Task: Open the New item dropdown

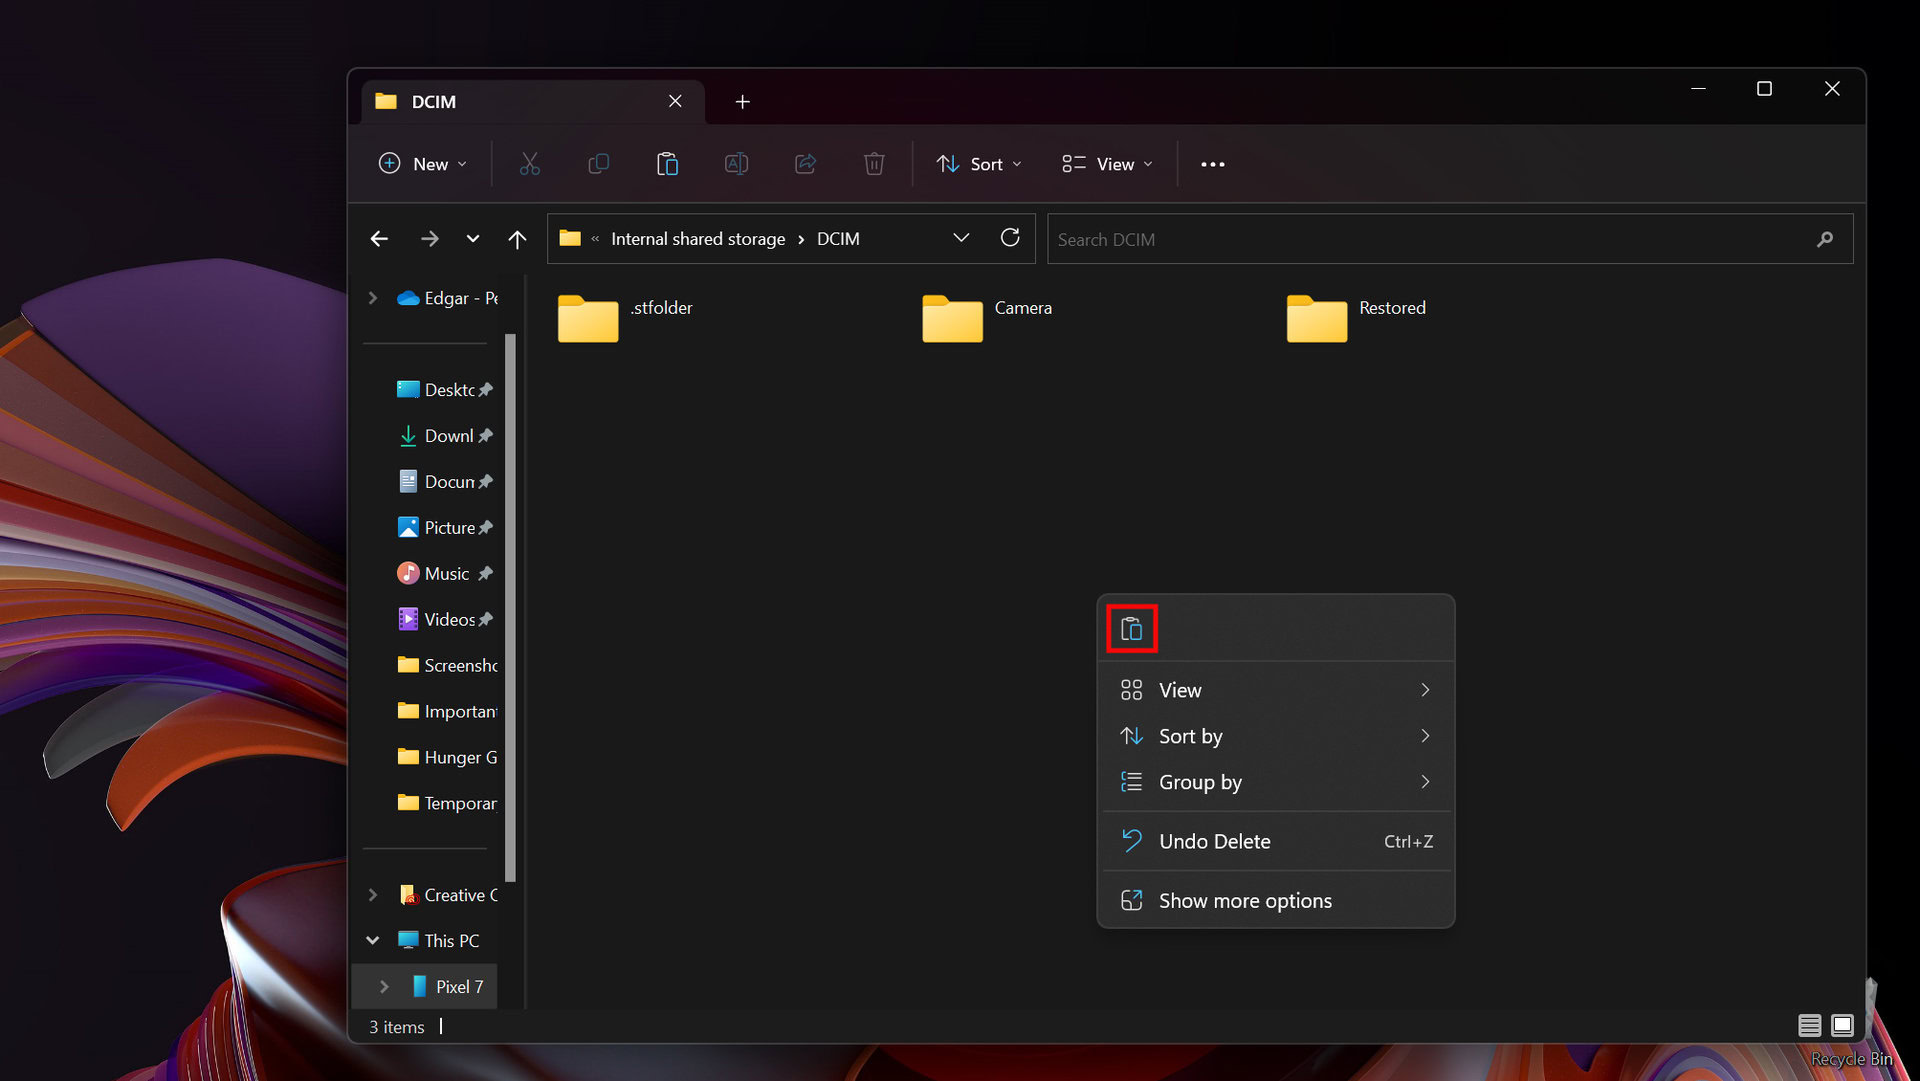Action: coord(423,164)
